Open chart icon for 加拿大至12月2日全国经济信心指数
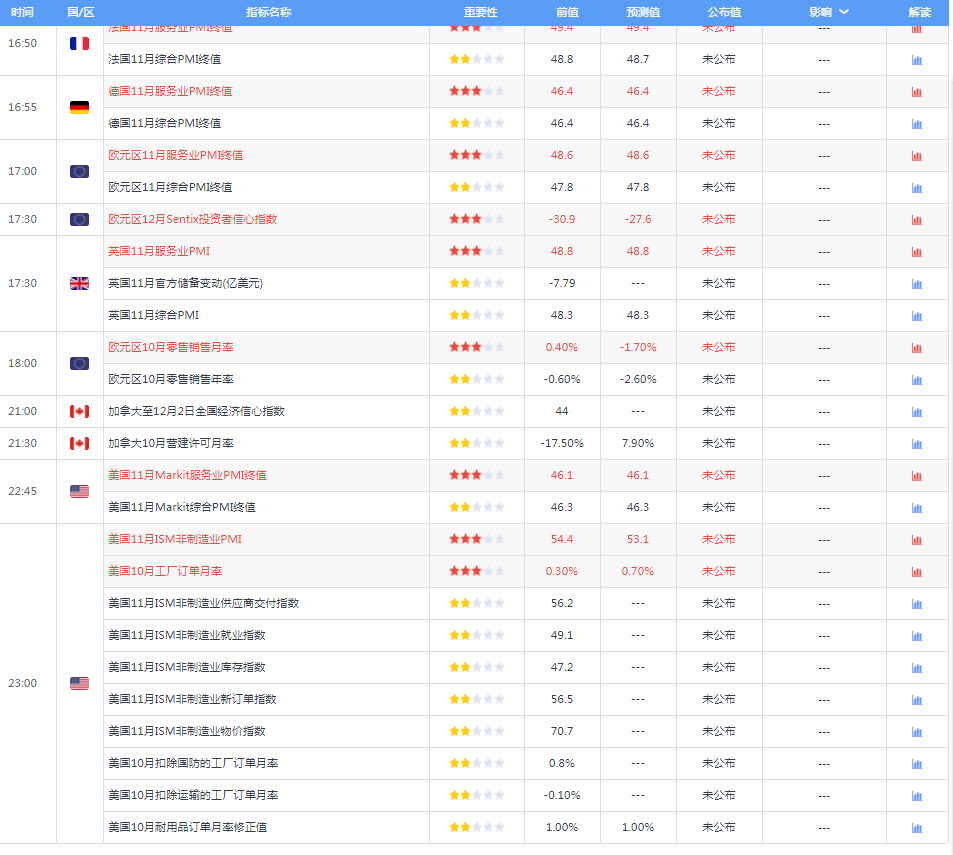This screenshot has height=855, width=953. tap(917, 411)
